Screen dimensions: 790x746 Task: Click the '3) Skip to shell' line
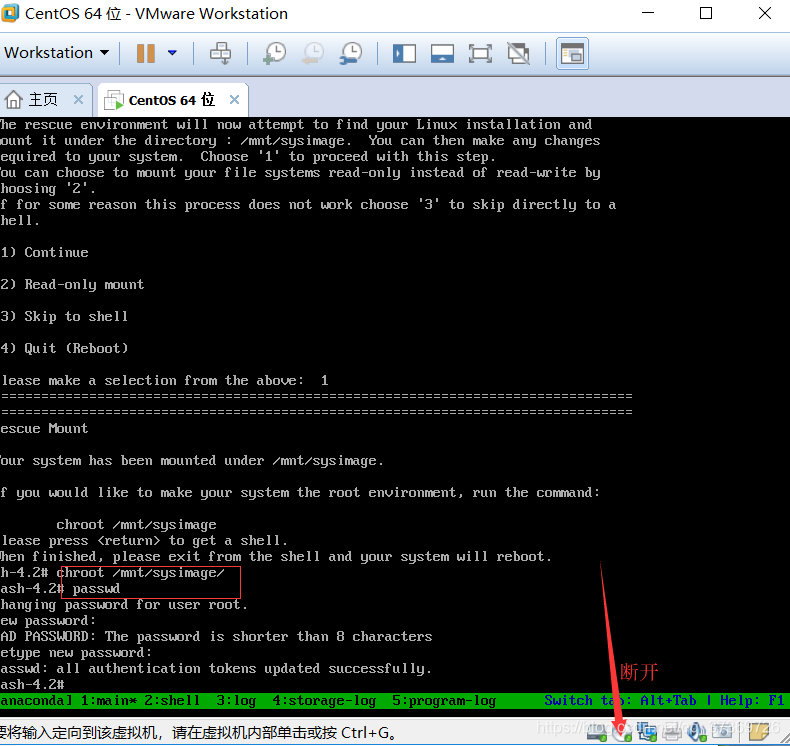tap(64, 316)
